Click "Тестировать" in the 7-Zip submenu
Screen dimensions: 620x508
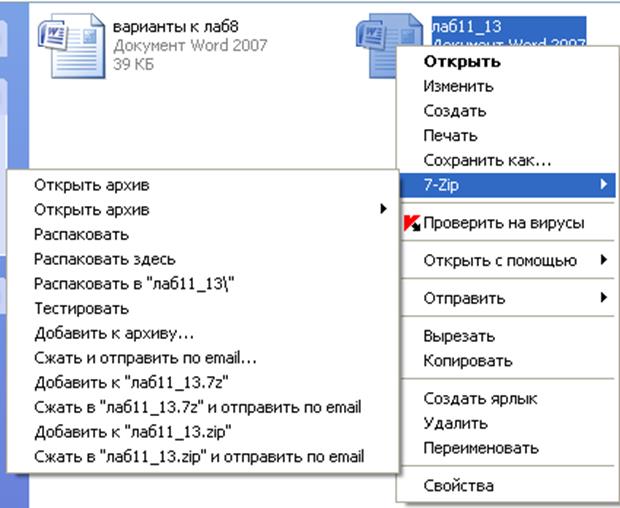click(x=78, y=309)
